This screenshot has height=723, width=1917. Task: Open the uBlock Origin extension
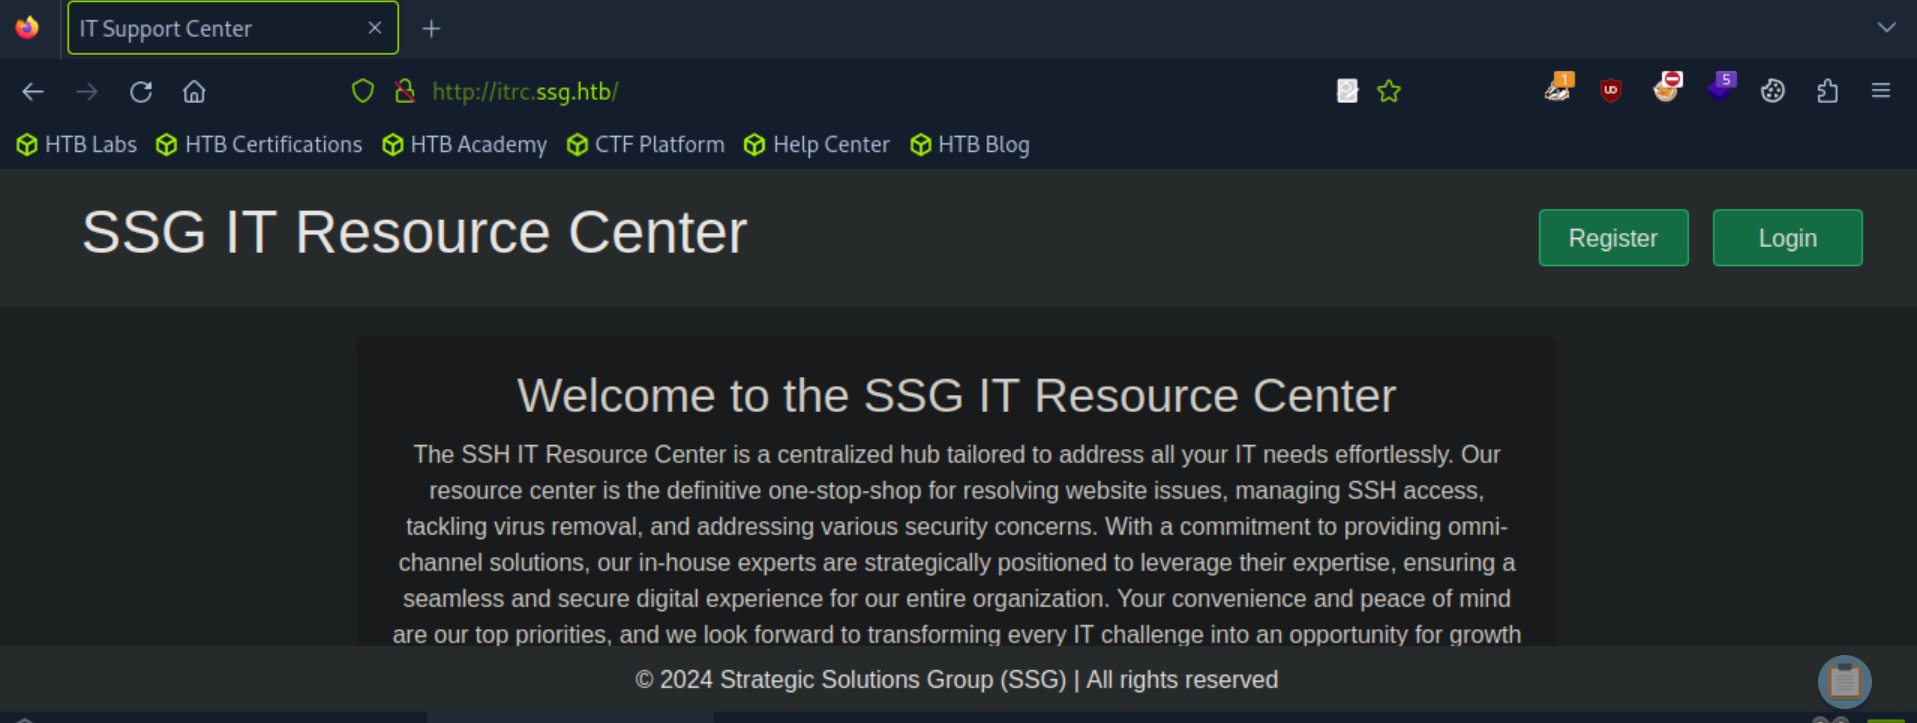click(x=1610, y=91)
